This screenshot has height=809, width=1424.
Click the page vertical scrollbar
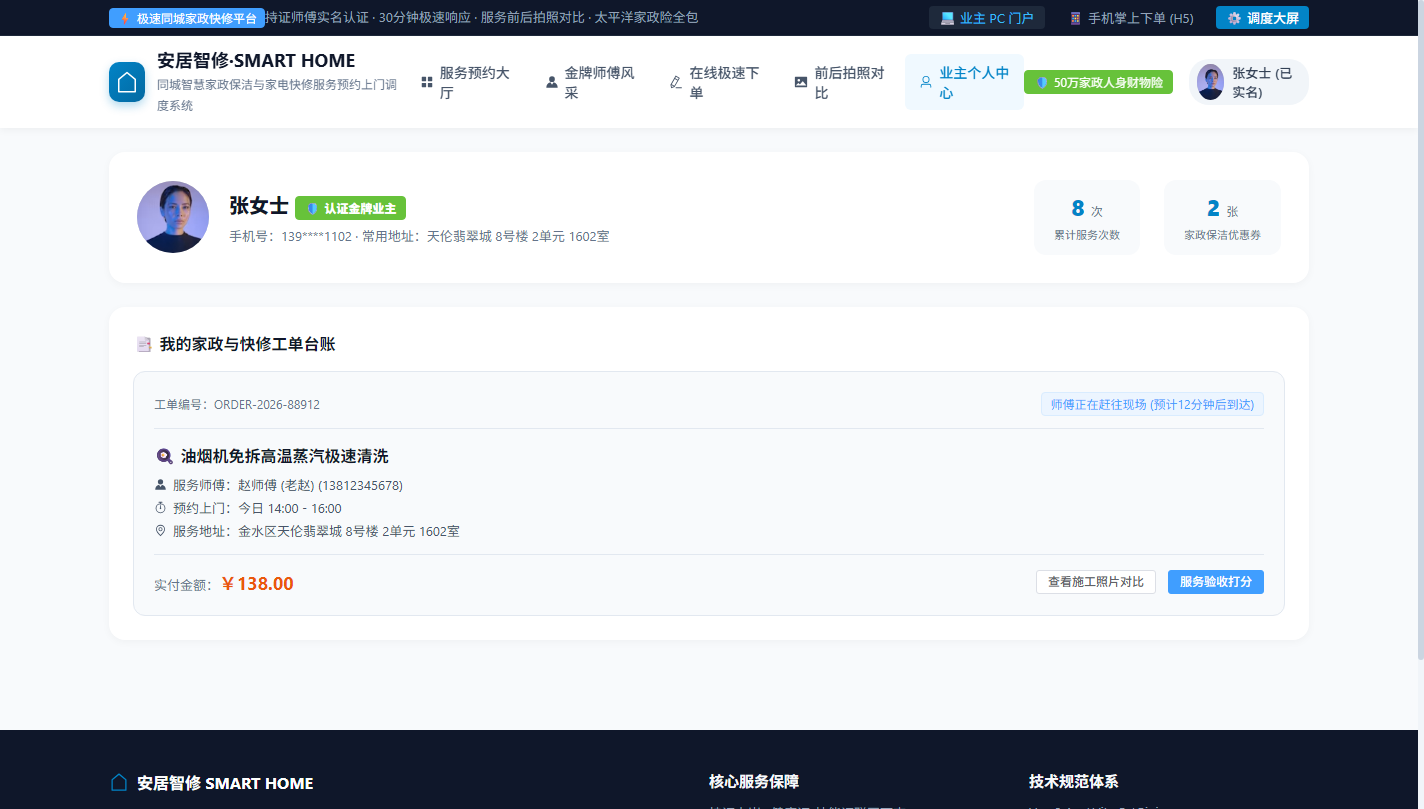tap(1420, 330)
